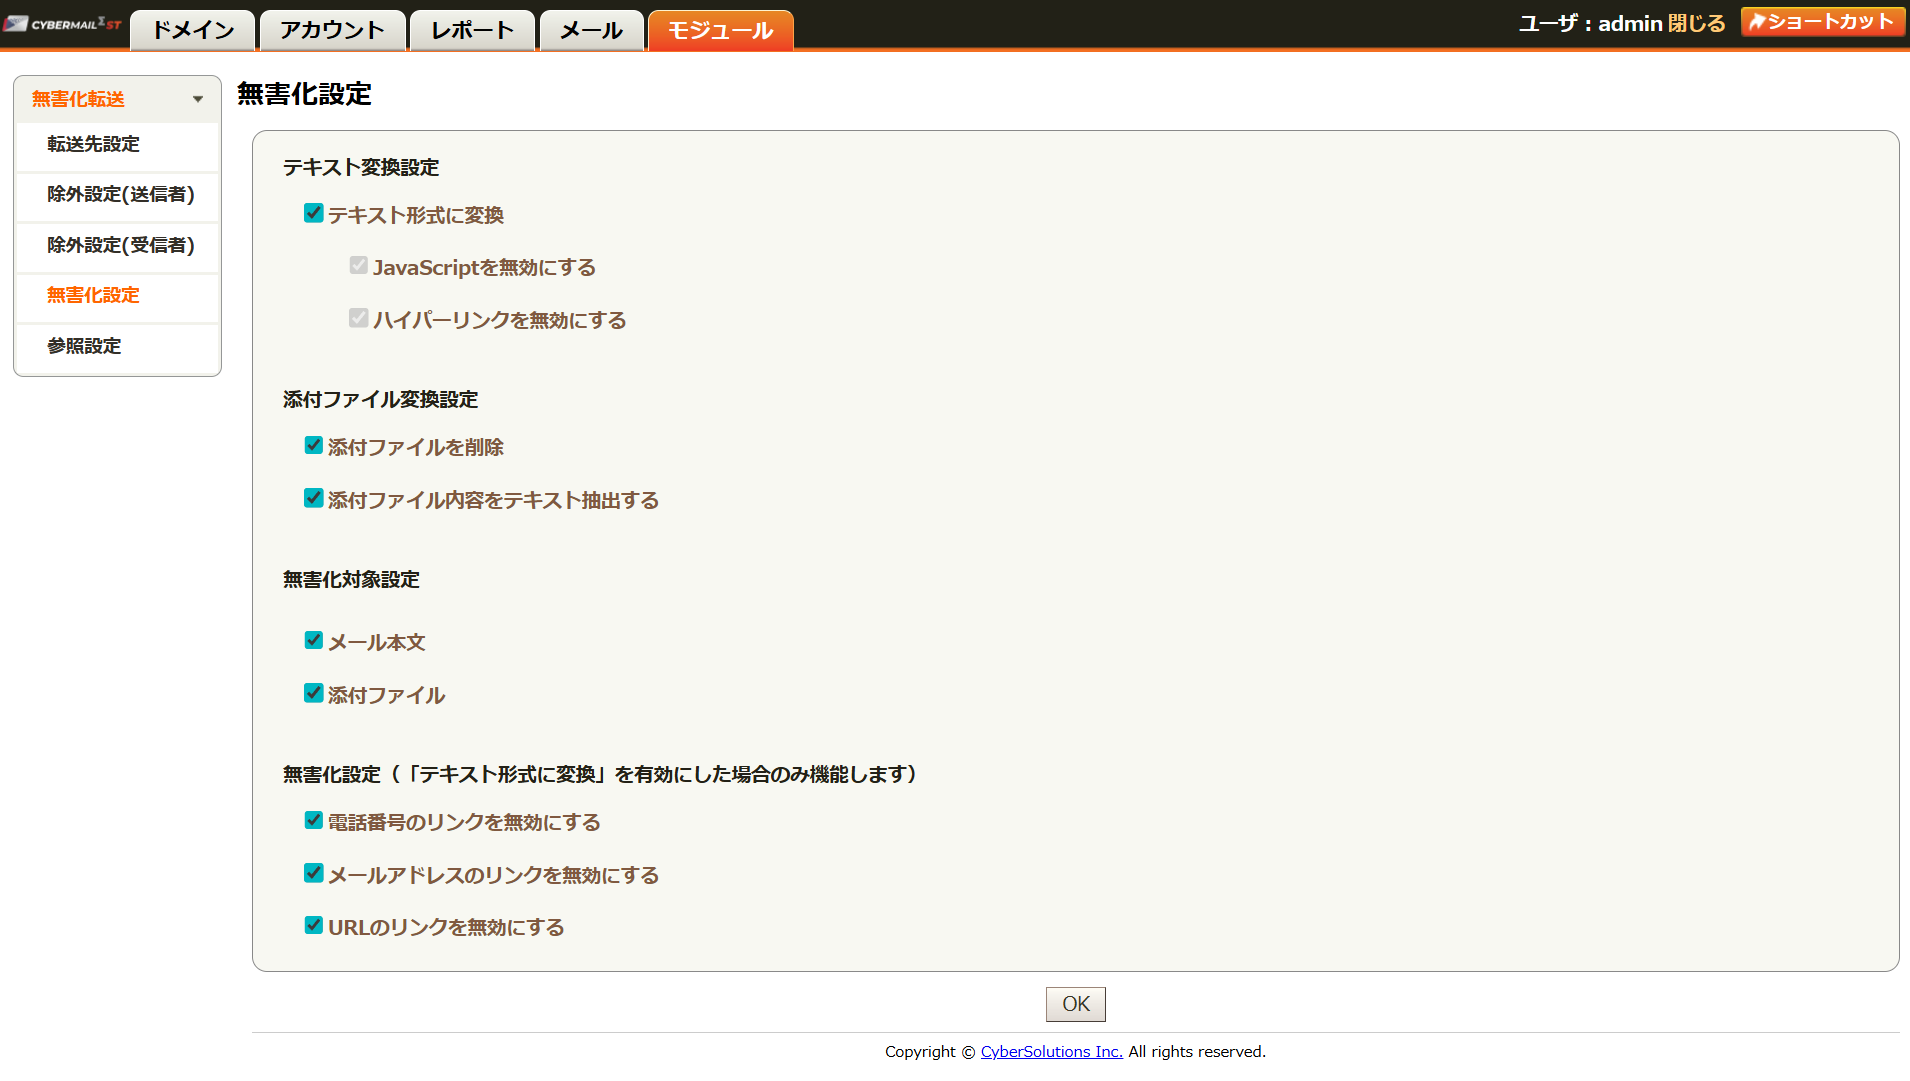This screenshot has width=1910, height=1081.
Task: Open the アカウント tab
Action: tap(332, 30)
